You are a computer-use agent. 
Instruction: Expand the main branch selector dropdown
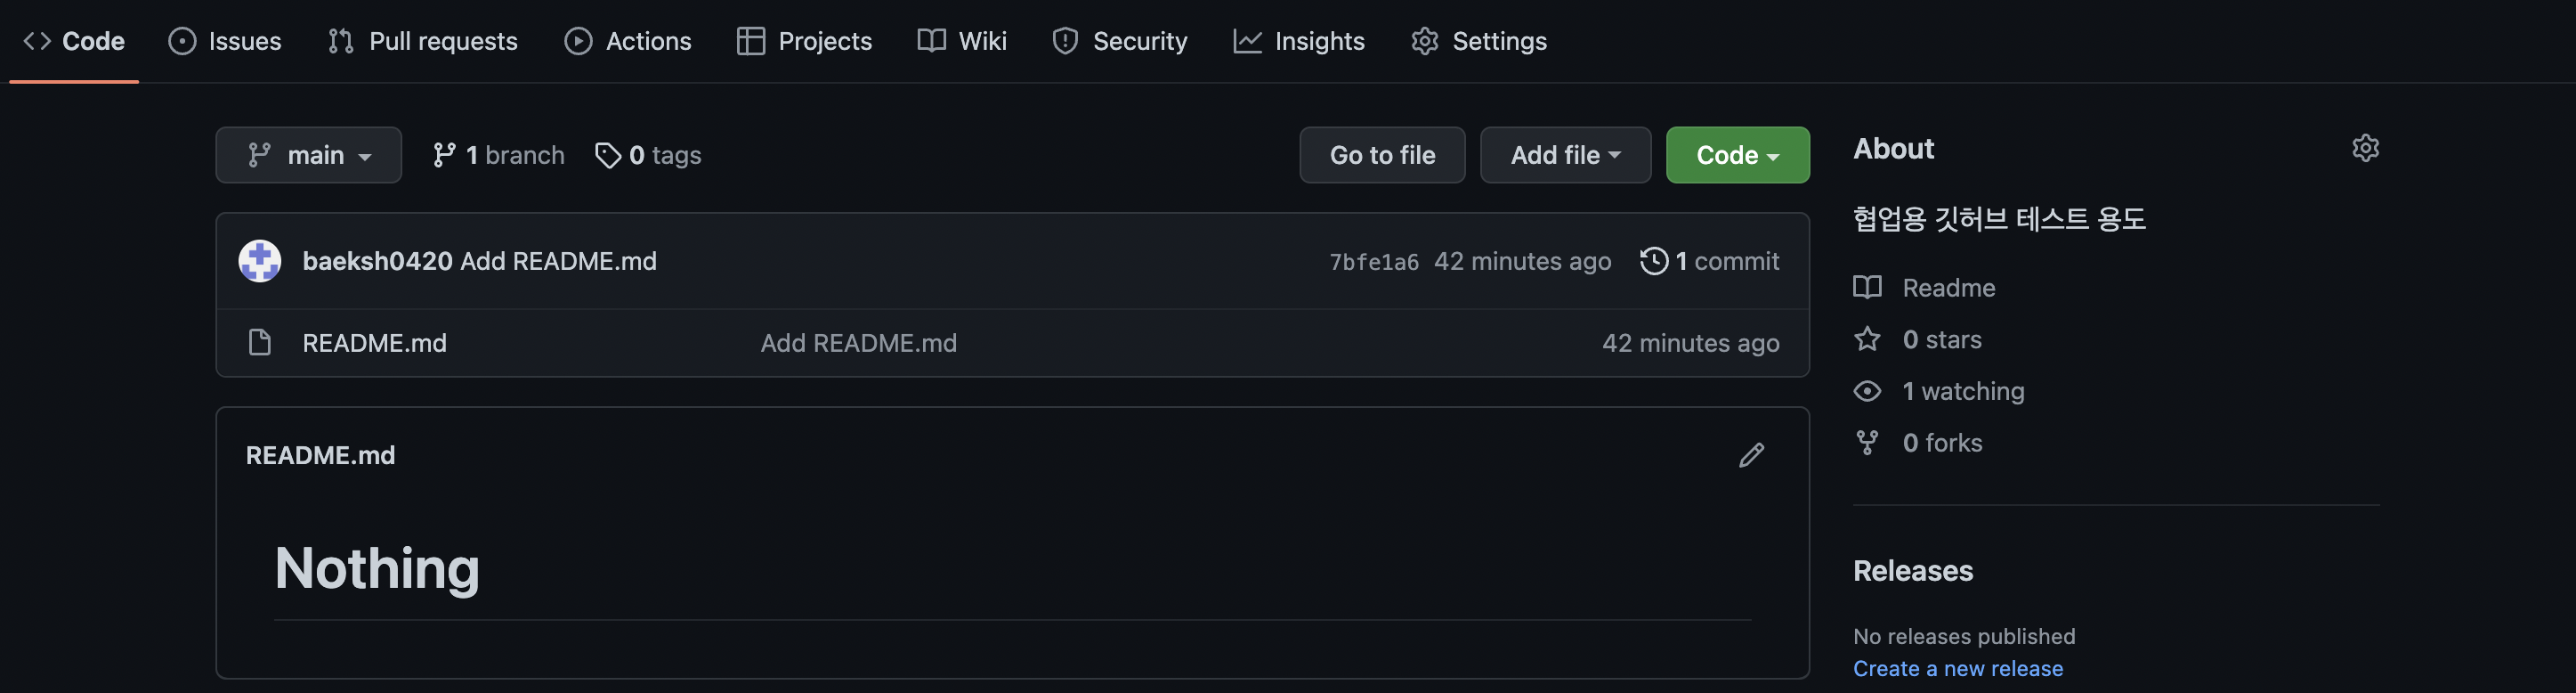308,155
